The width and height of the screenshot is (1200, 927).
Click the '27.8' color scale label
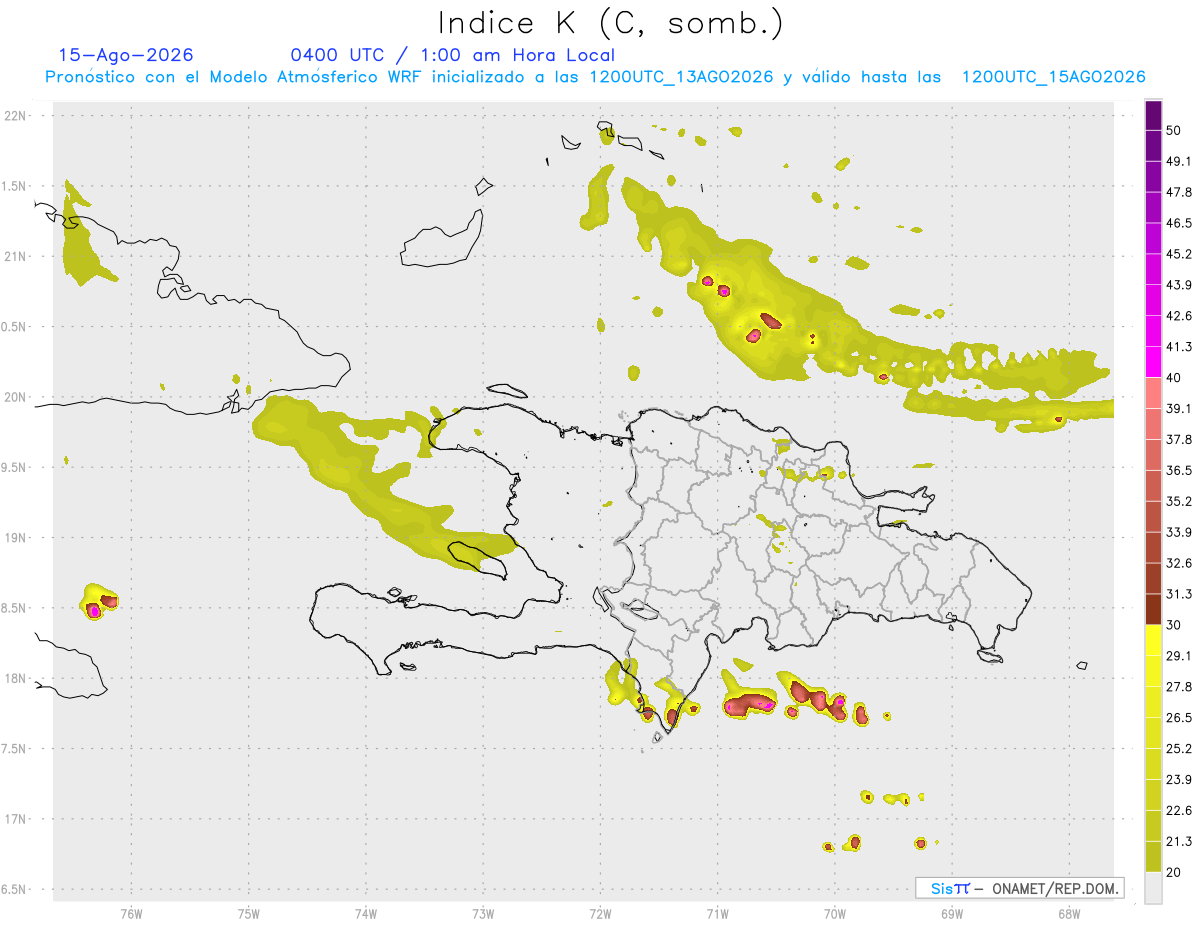point(1179,686)
